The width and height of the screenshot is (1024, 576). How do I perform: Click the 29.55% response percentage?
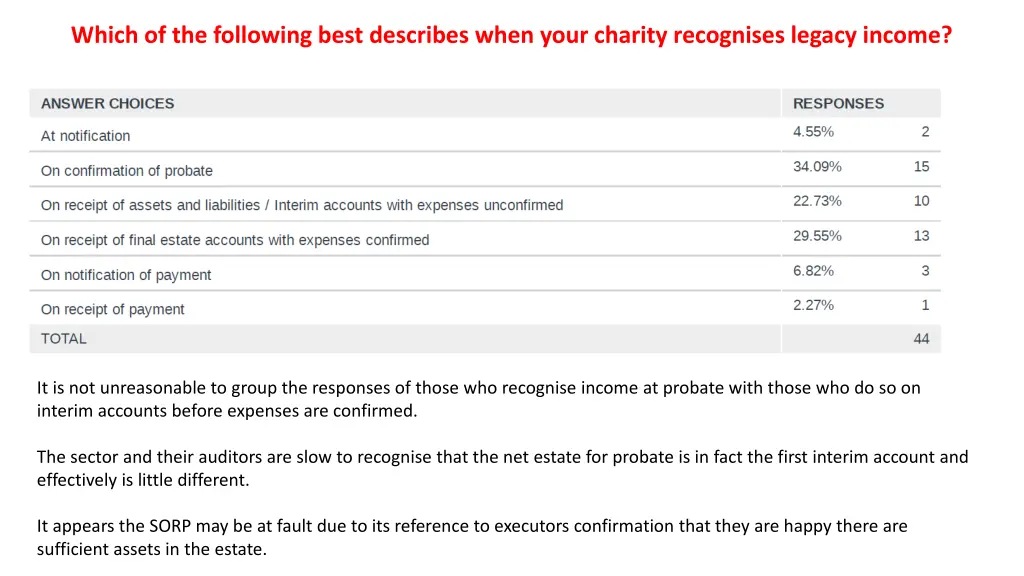pyautogui.click(x=817, y=236)
